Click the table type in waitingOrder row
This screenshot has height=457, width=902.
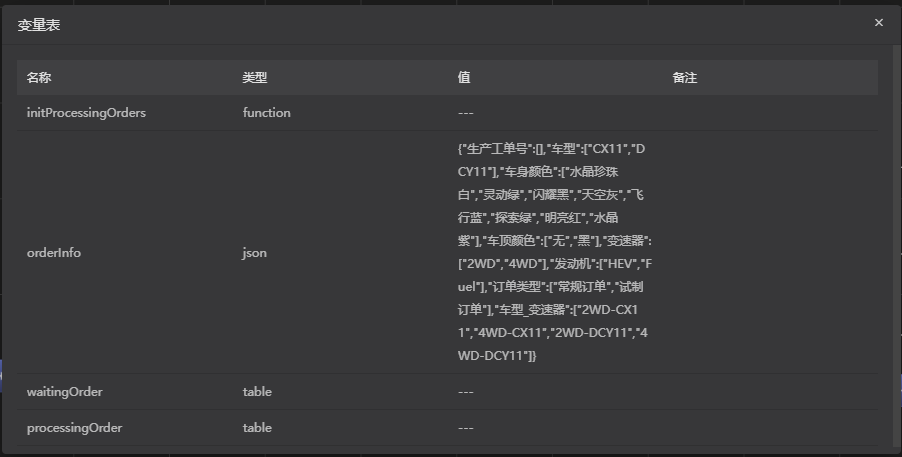pos(257,392)
